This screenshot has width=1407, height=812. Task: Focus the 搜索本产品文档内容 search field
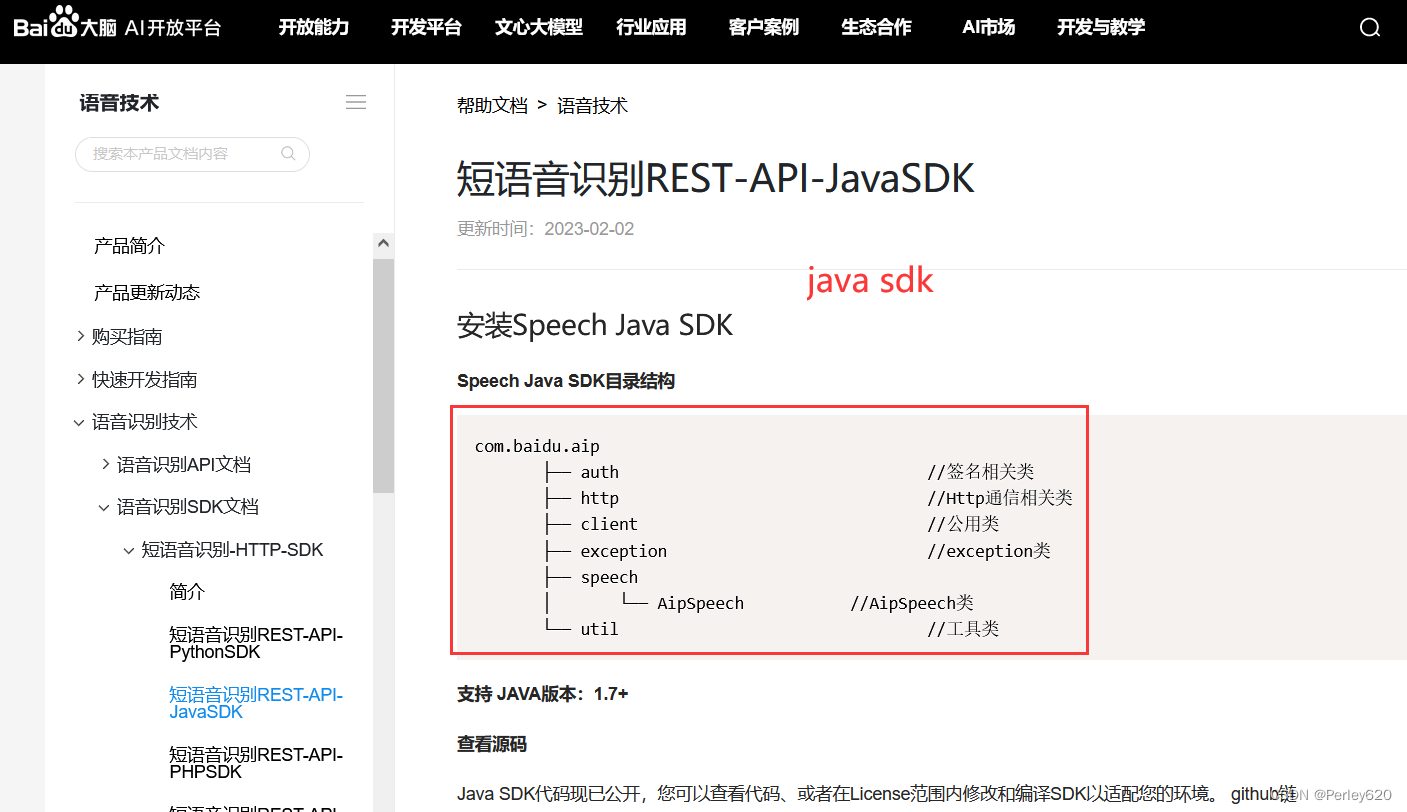(x=192, y=154)
